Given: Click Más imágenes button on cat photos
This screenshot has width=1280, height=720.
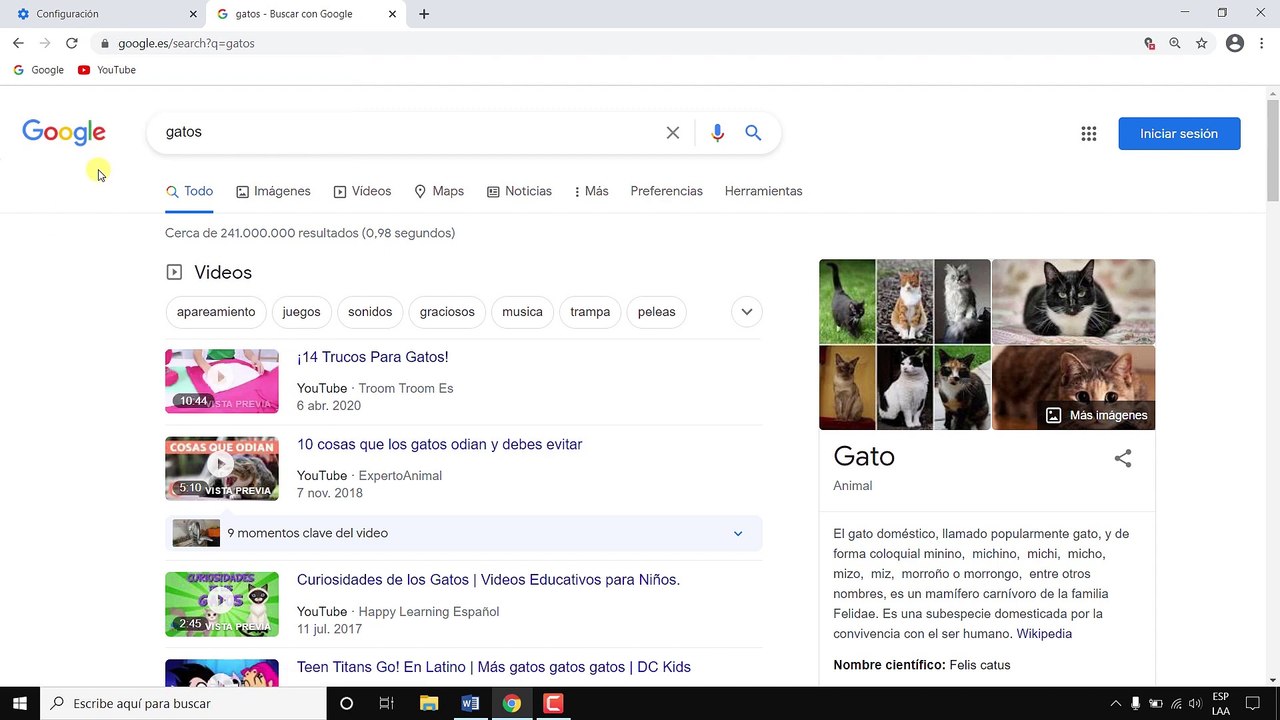Looking at the screenshot, I should point(1097,415).
